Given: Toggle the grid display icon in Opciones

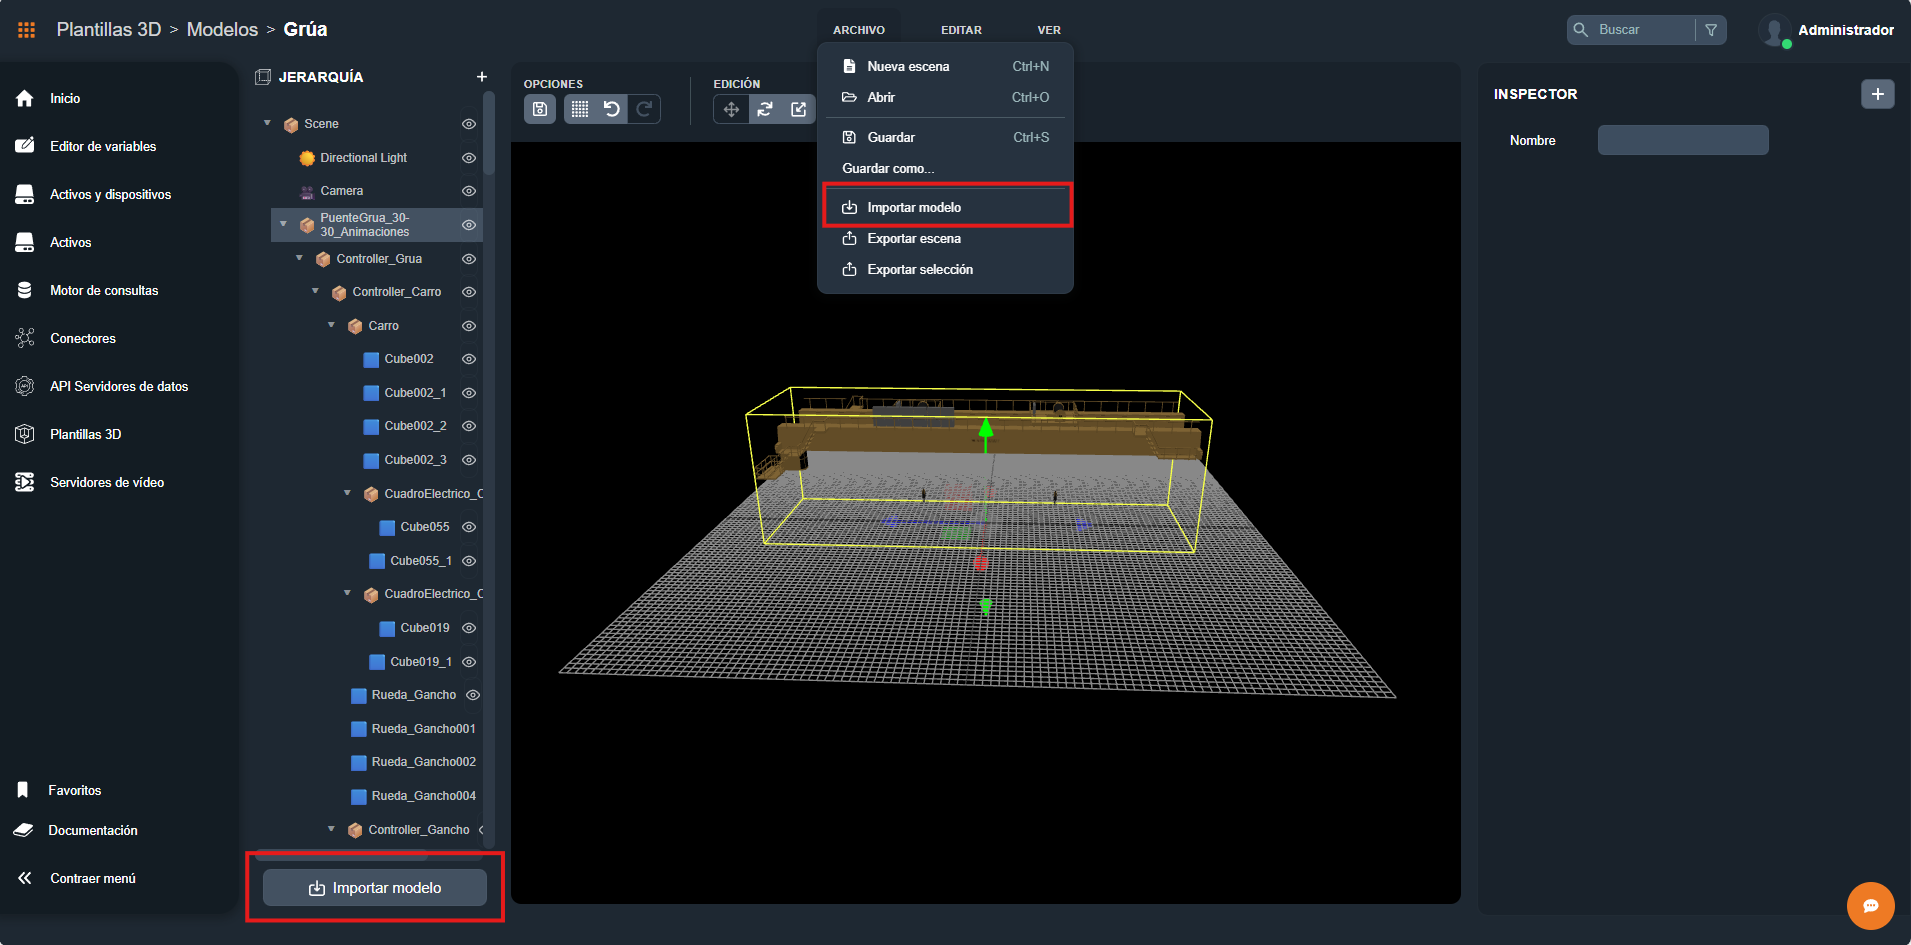Looking at the screenshot, I should click(580, 109).
